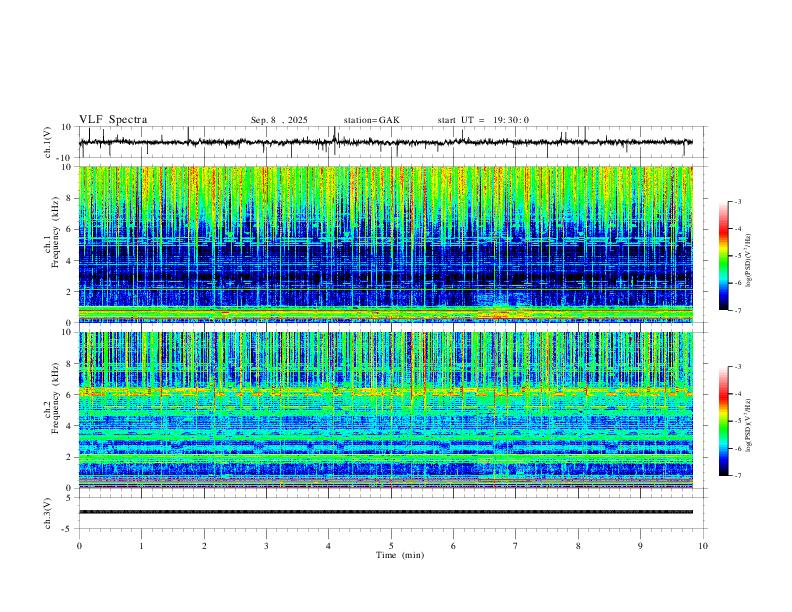Click the "start UT = 19:30:0" label
792x612 pixels.
(x=483, y=120)
